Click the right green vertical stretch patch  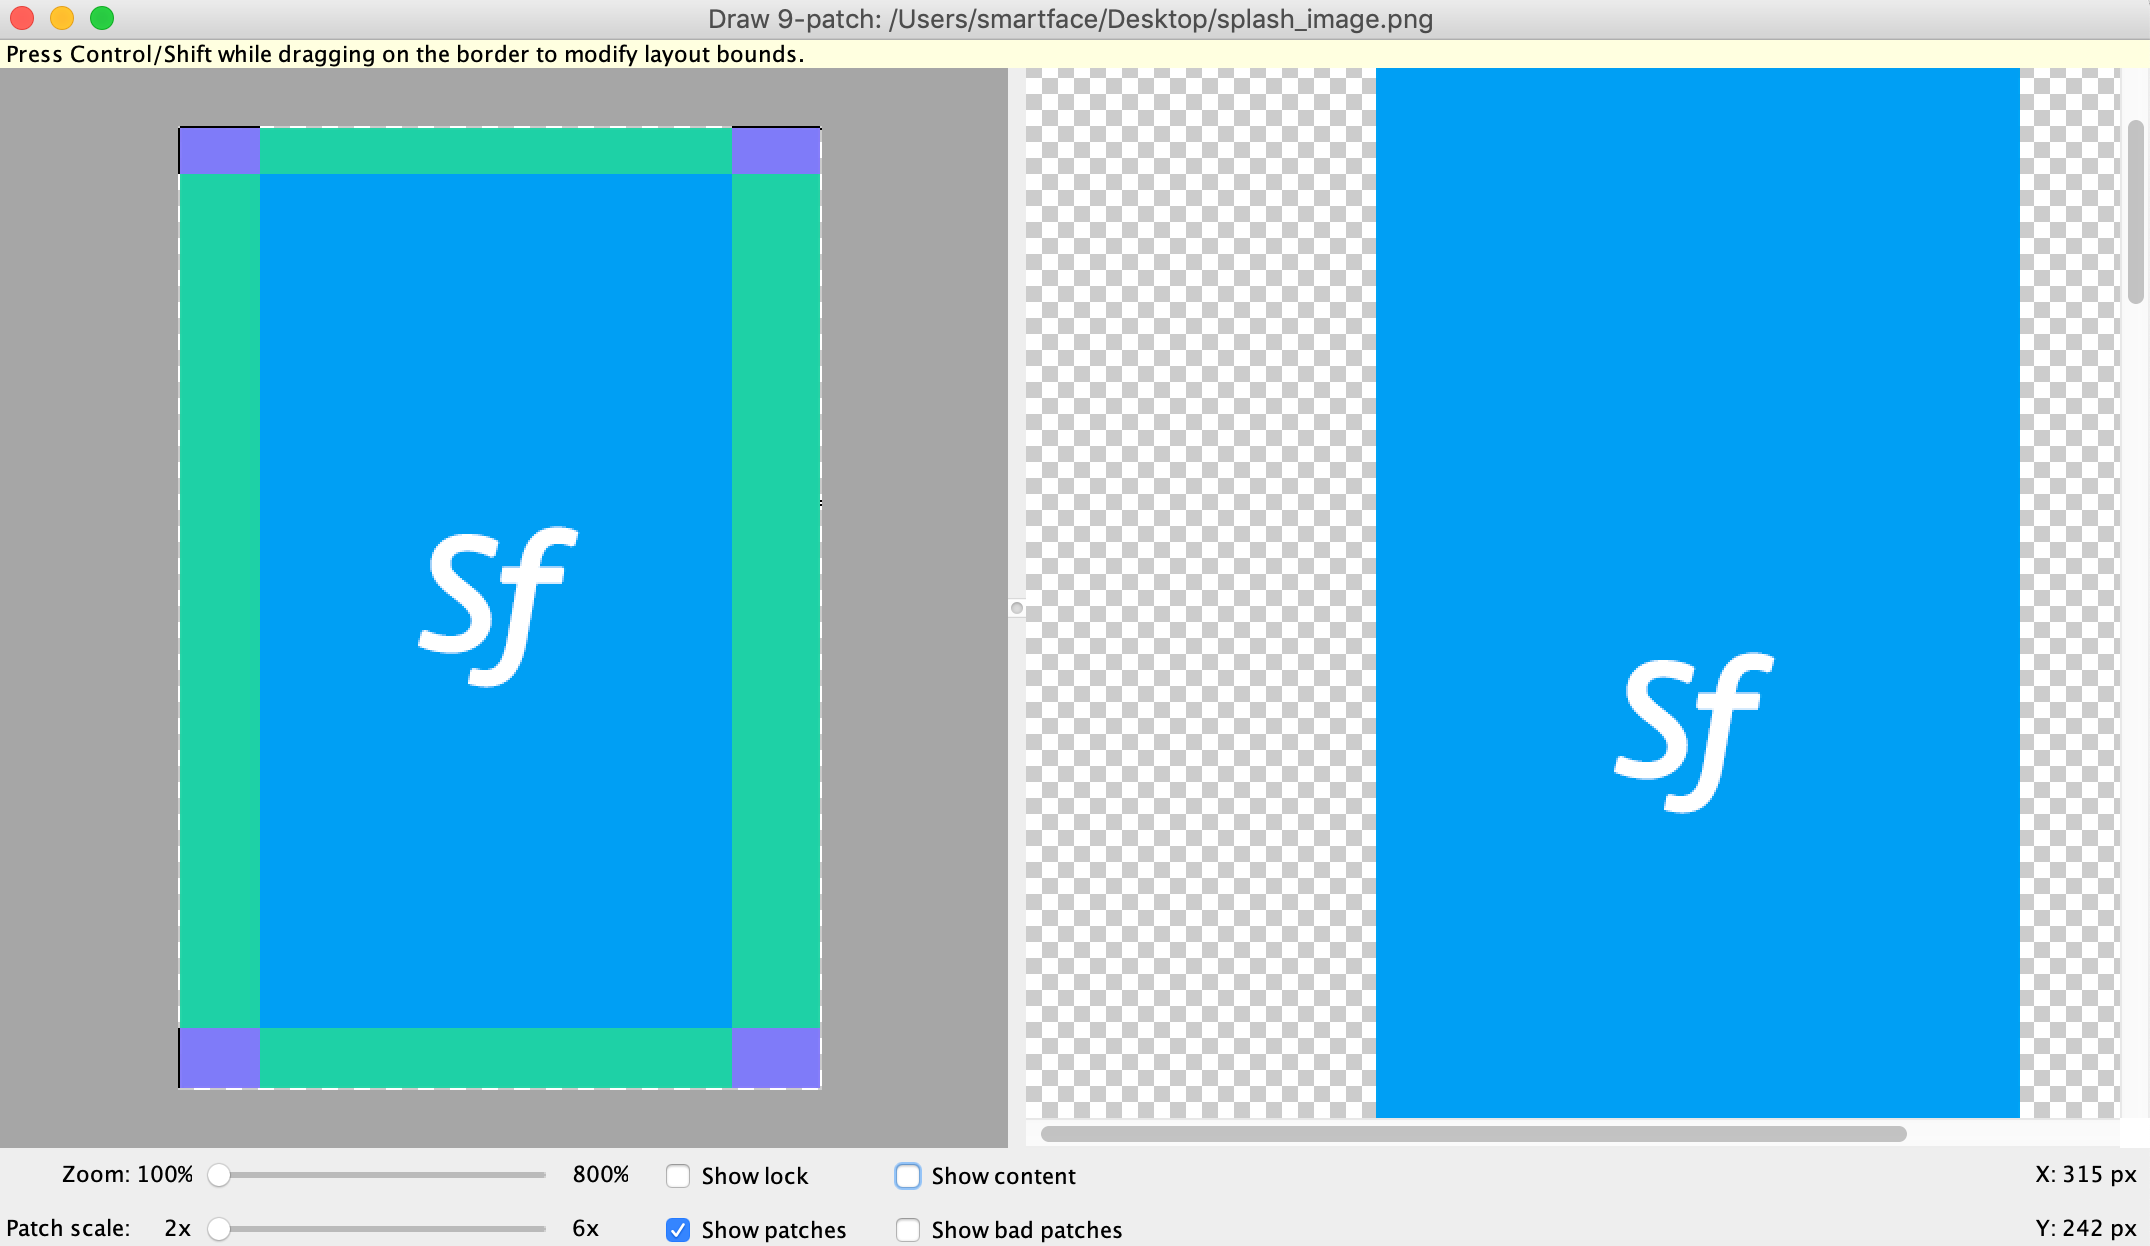click(776, 601)
